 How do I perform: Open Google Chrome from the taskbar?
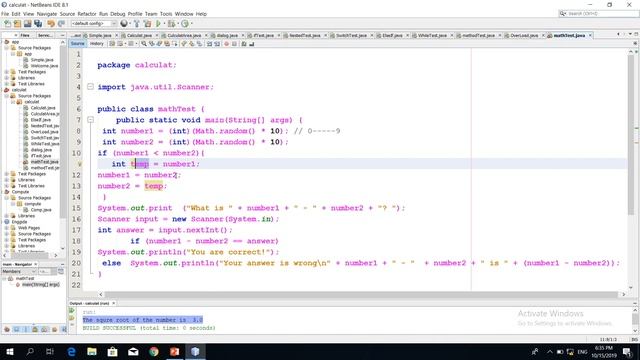(x=154, y=351)
